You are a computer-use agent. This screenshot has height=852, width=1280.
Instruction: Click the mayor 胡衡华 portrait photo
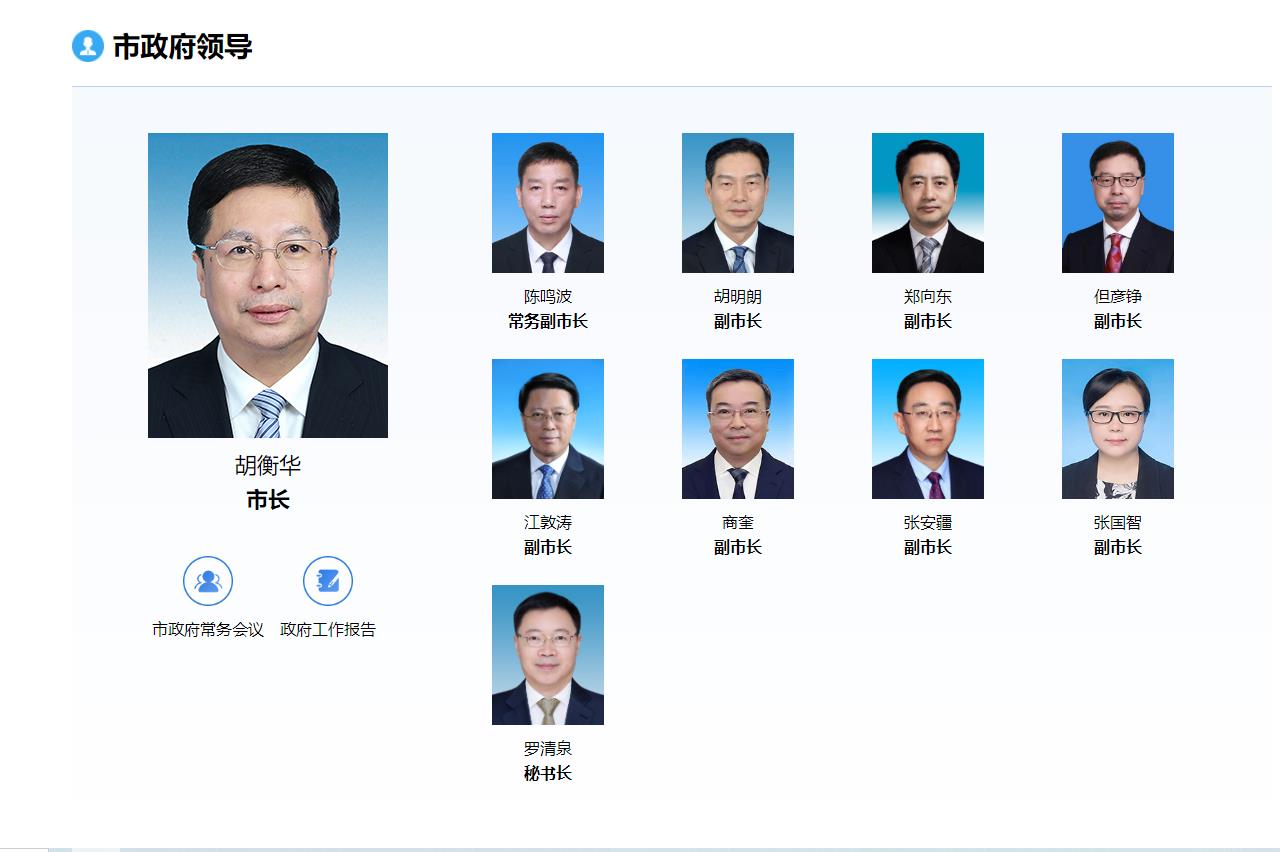coord(268,285)
